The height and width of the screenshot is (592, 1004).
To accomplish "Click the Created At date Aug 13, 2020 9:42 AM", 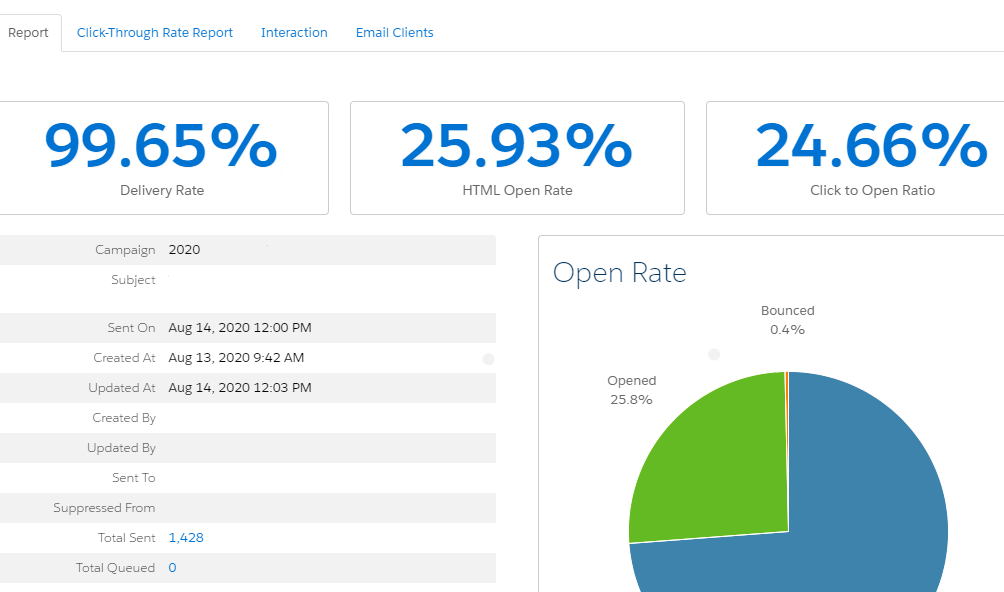I will [x=236, y=358].
